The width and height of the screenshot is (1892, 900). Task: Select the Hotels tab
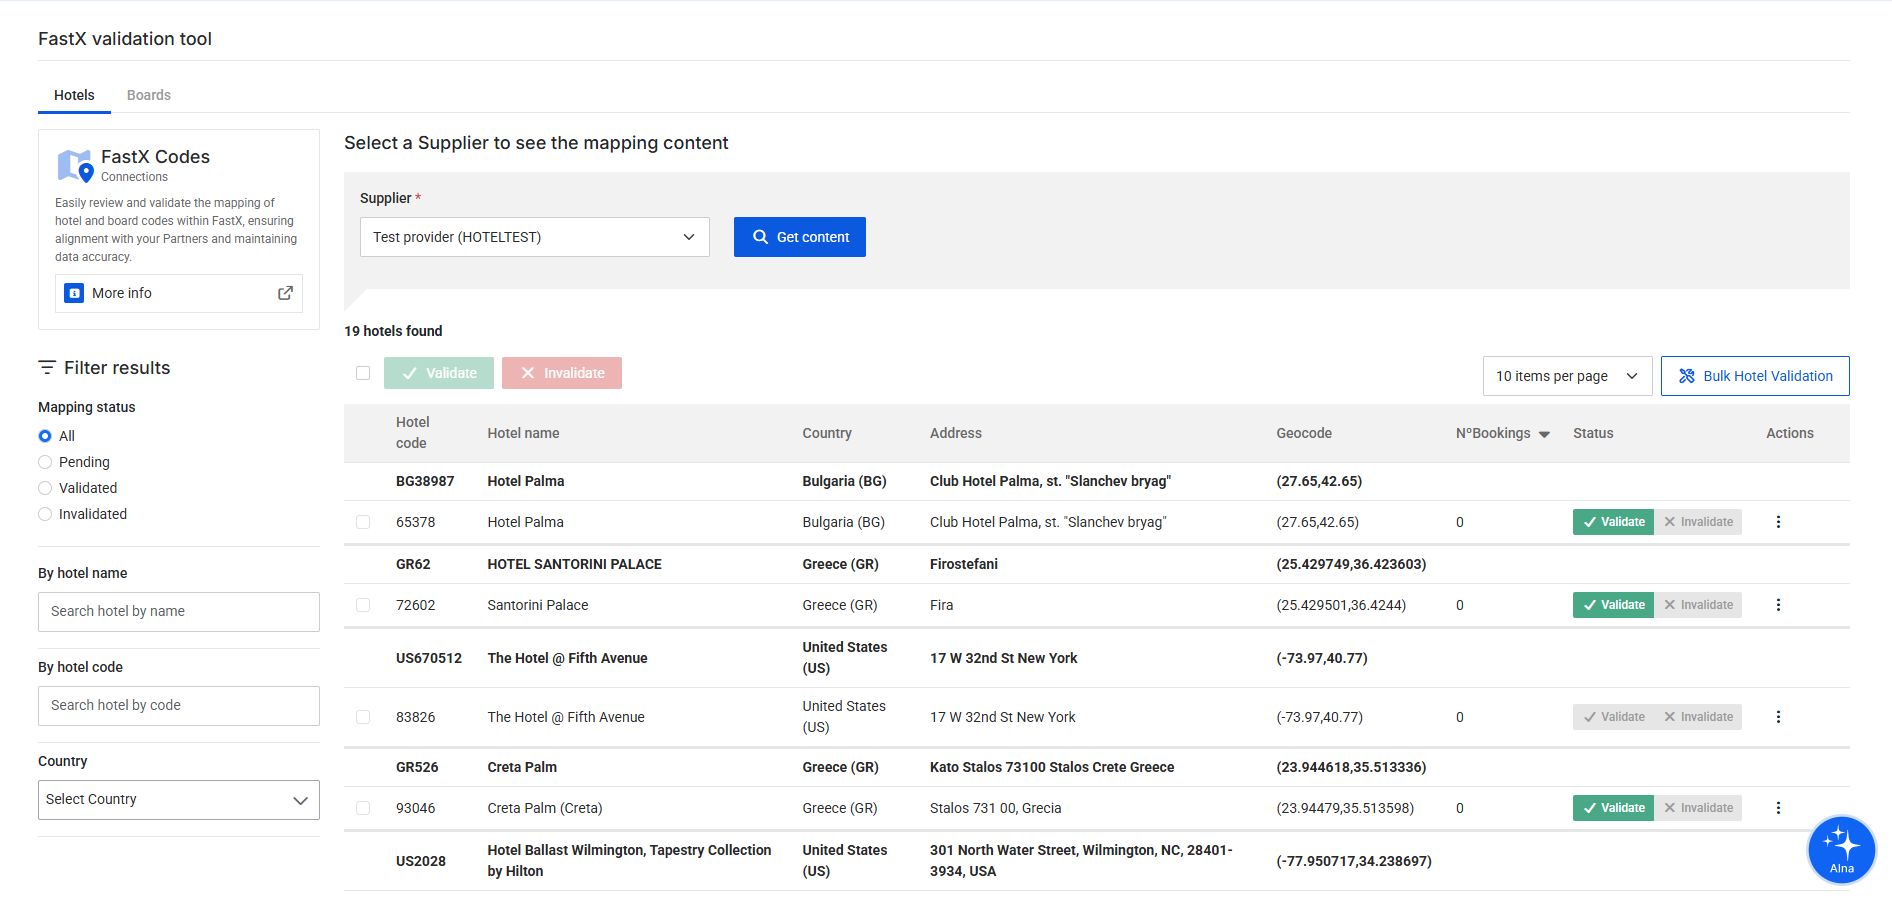click(74, 95)
